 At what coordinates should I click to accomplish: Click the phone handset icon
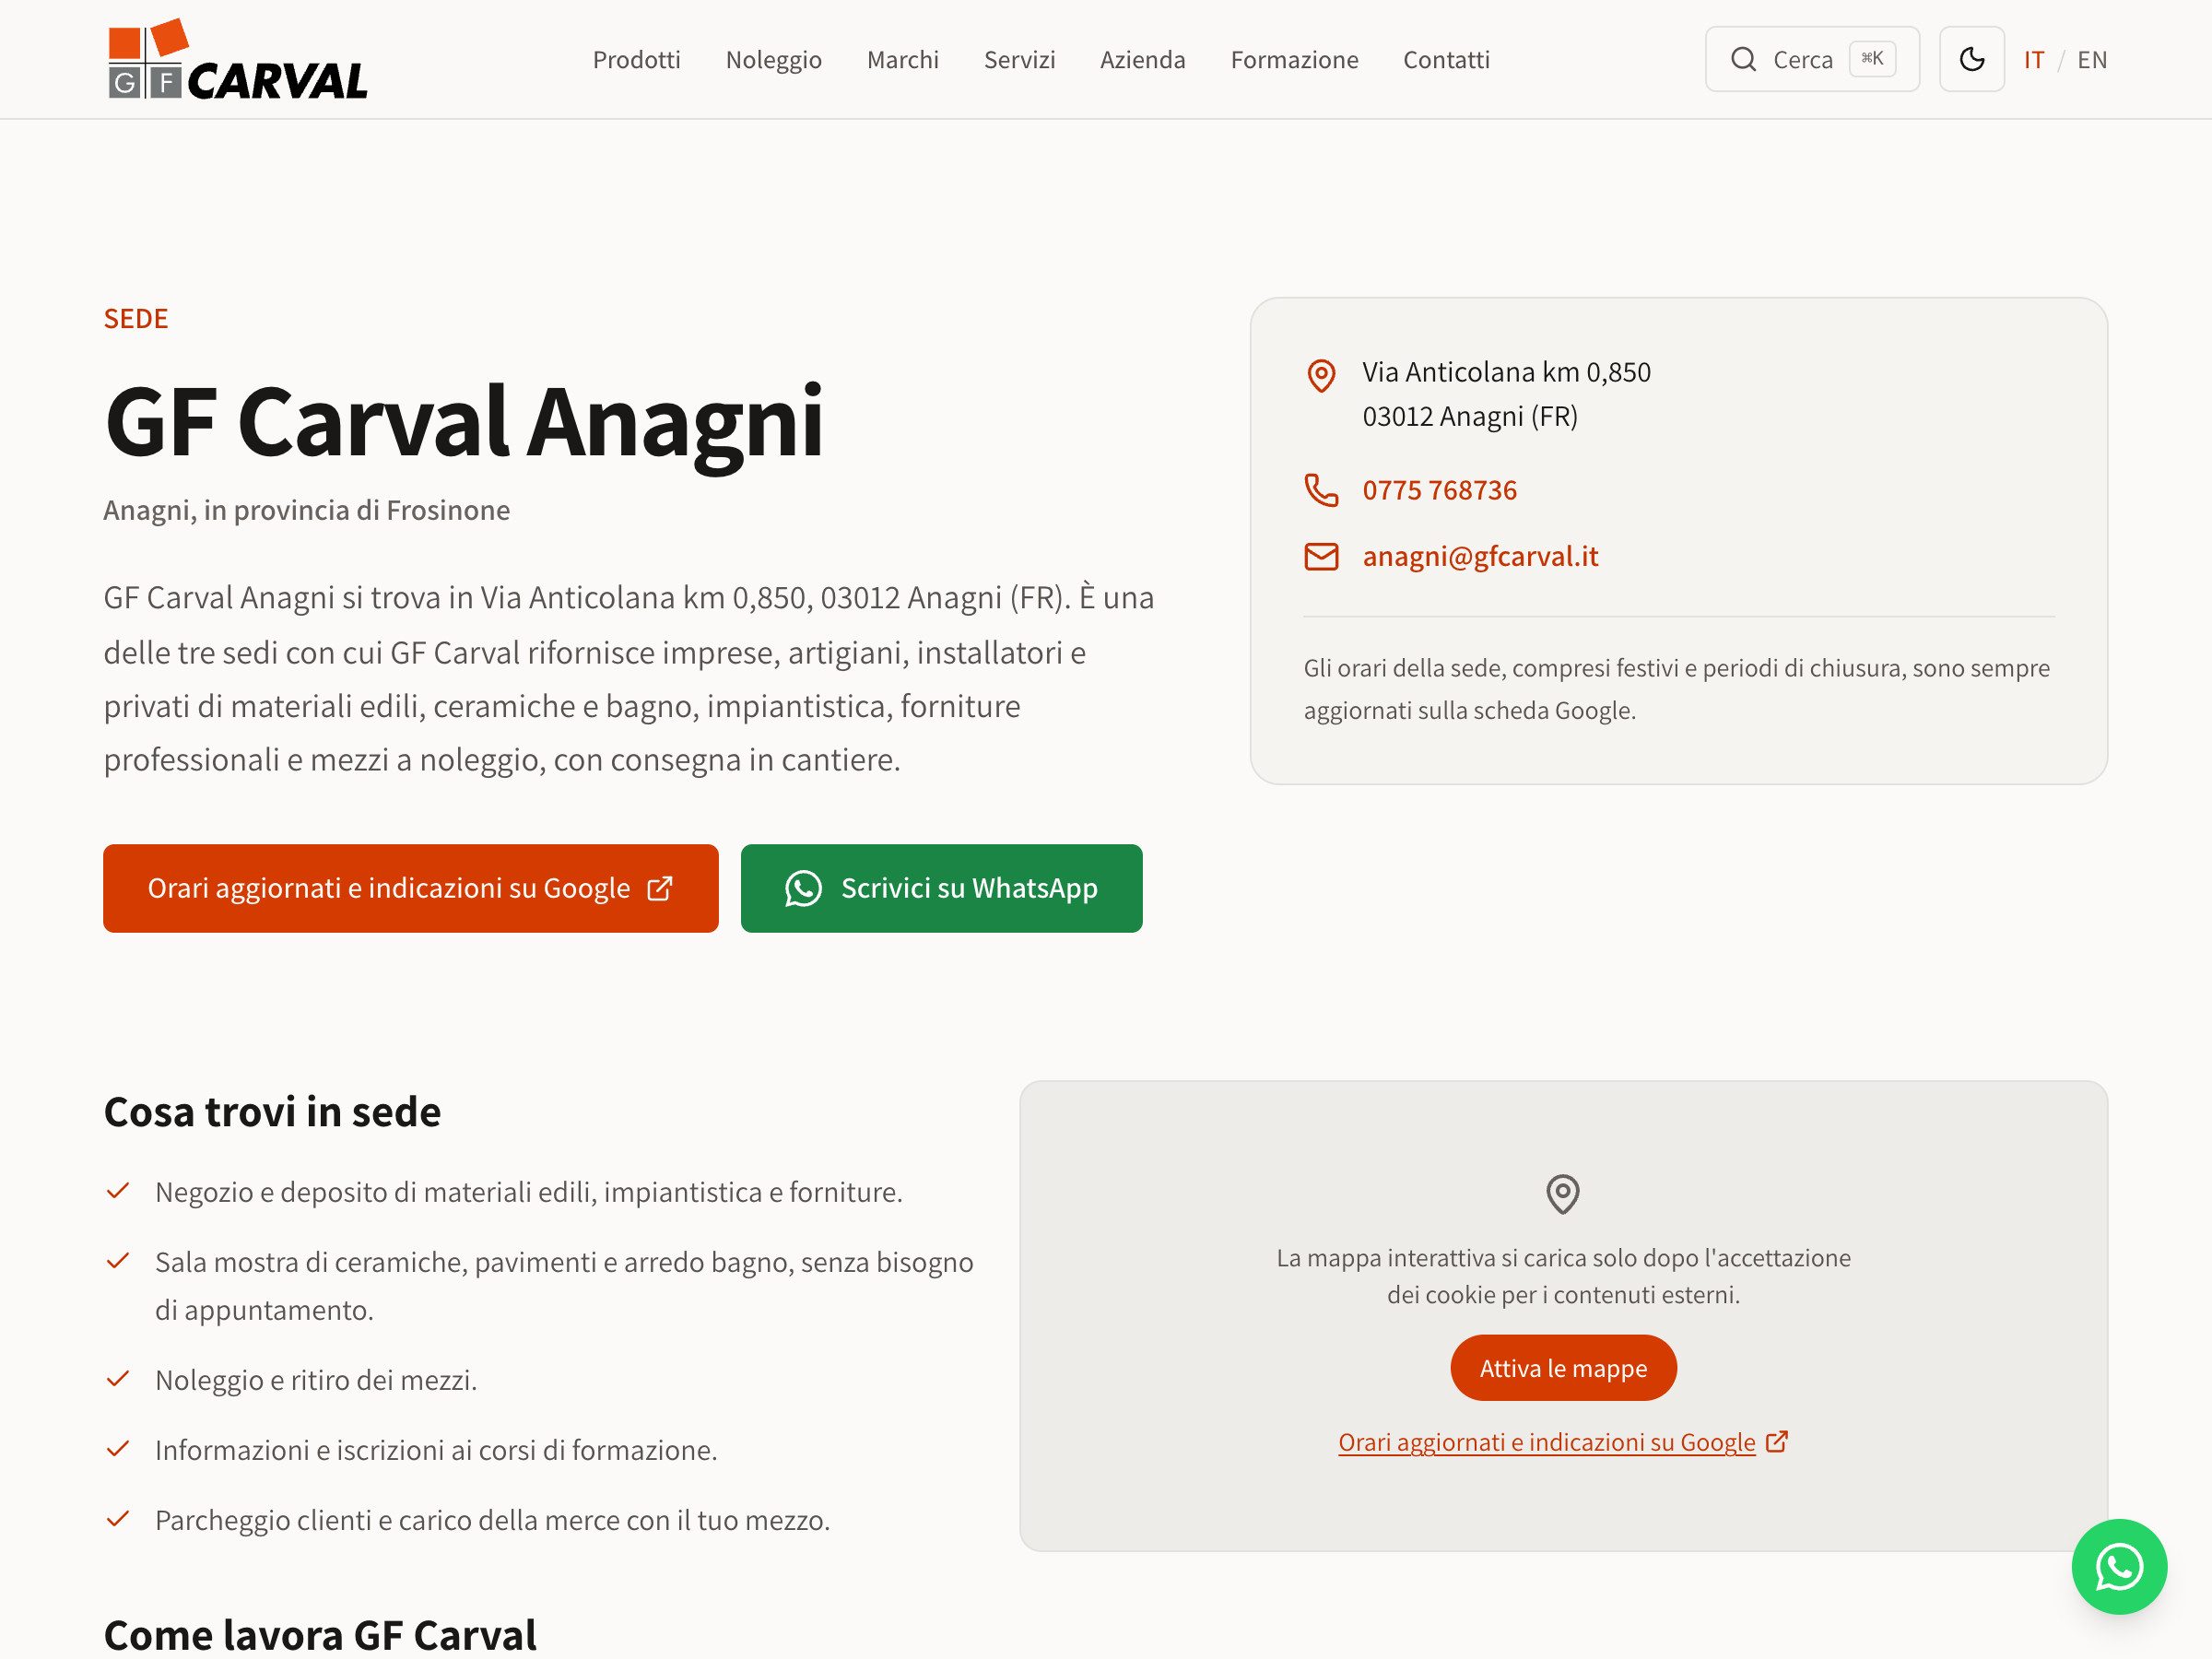(1320, 490)
